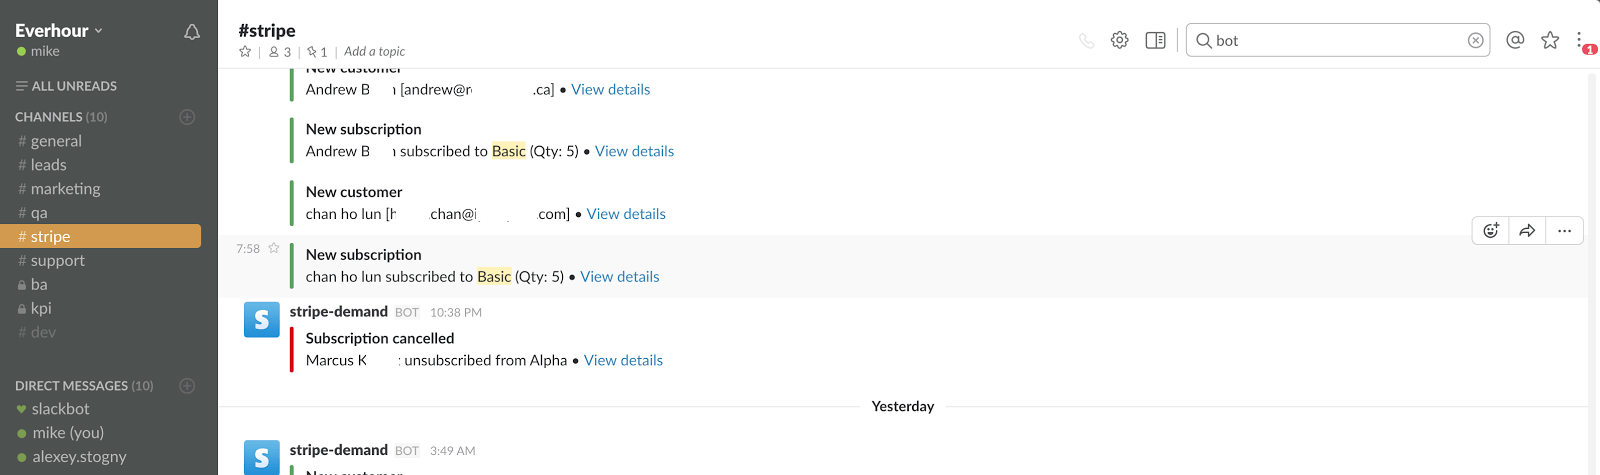
Task: Click Add a topic
Action: 374,52
